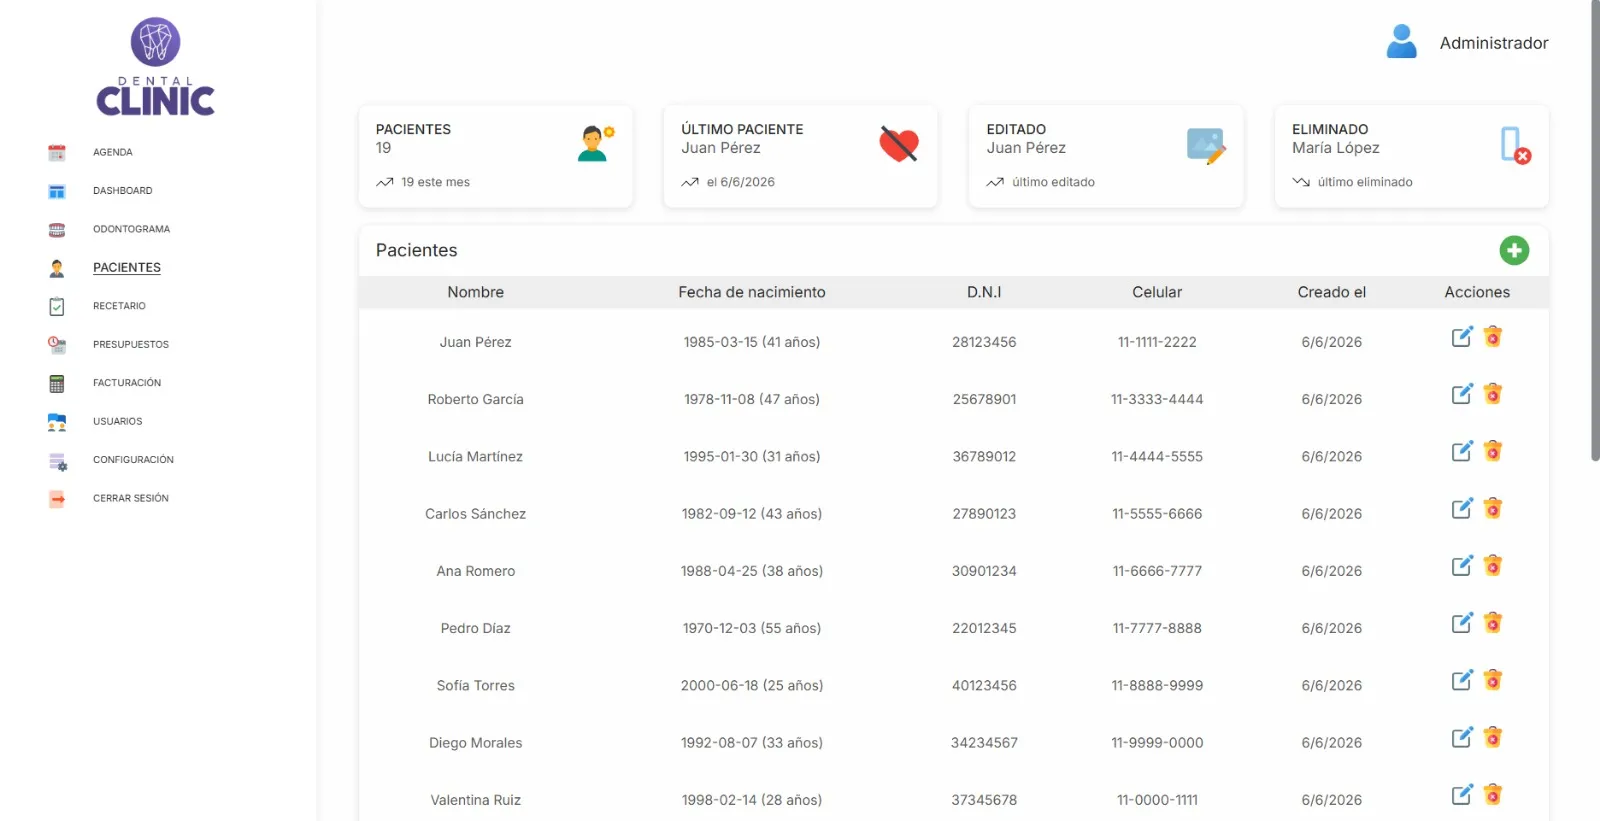Click the Editado summary card
The height and width of the screenshot is (821, 1600).
[x=1106, y=157]
